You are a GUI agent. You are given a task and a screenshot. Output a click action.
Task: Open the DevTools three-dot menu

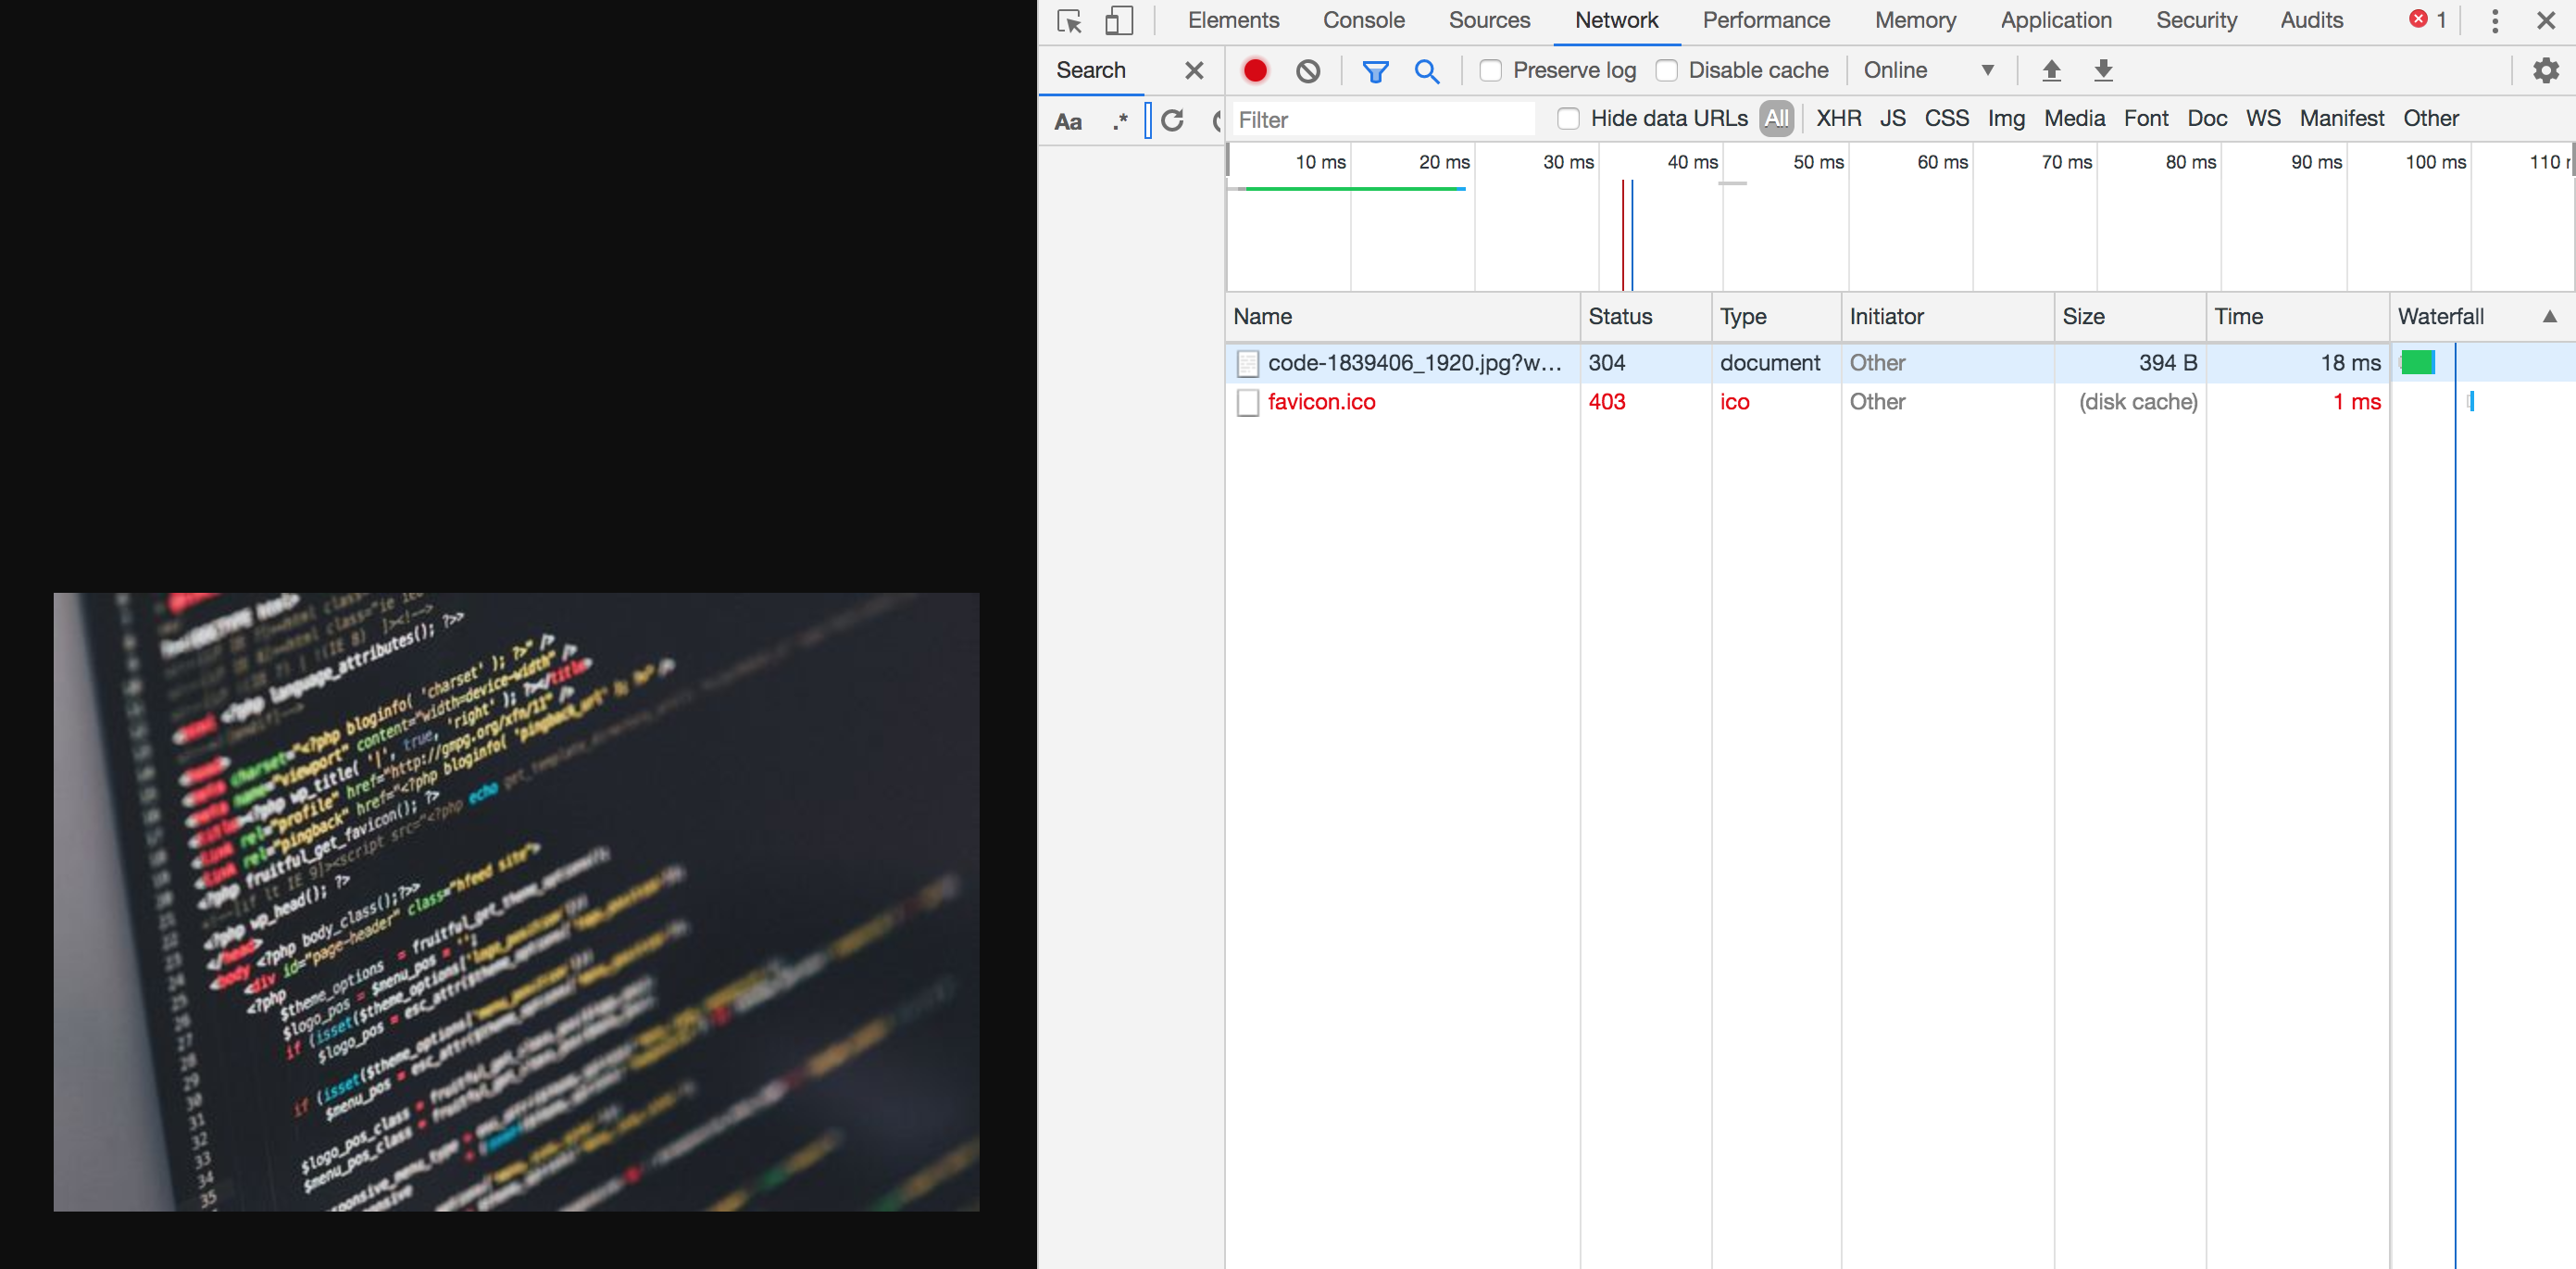tap(2495, 21)
